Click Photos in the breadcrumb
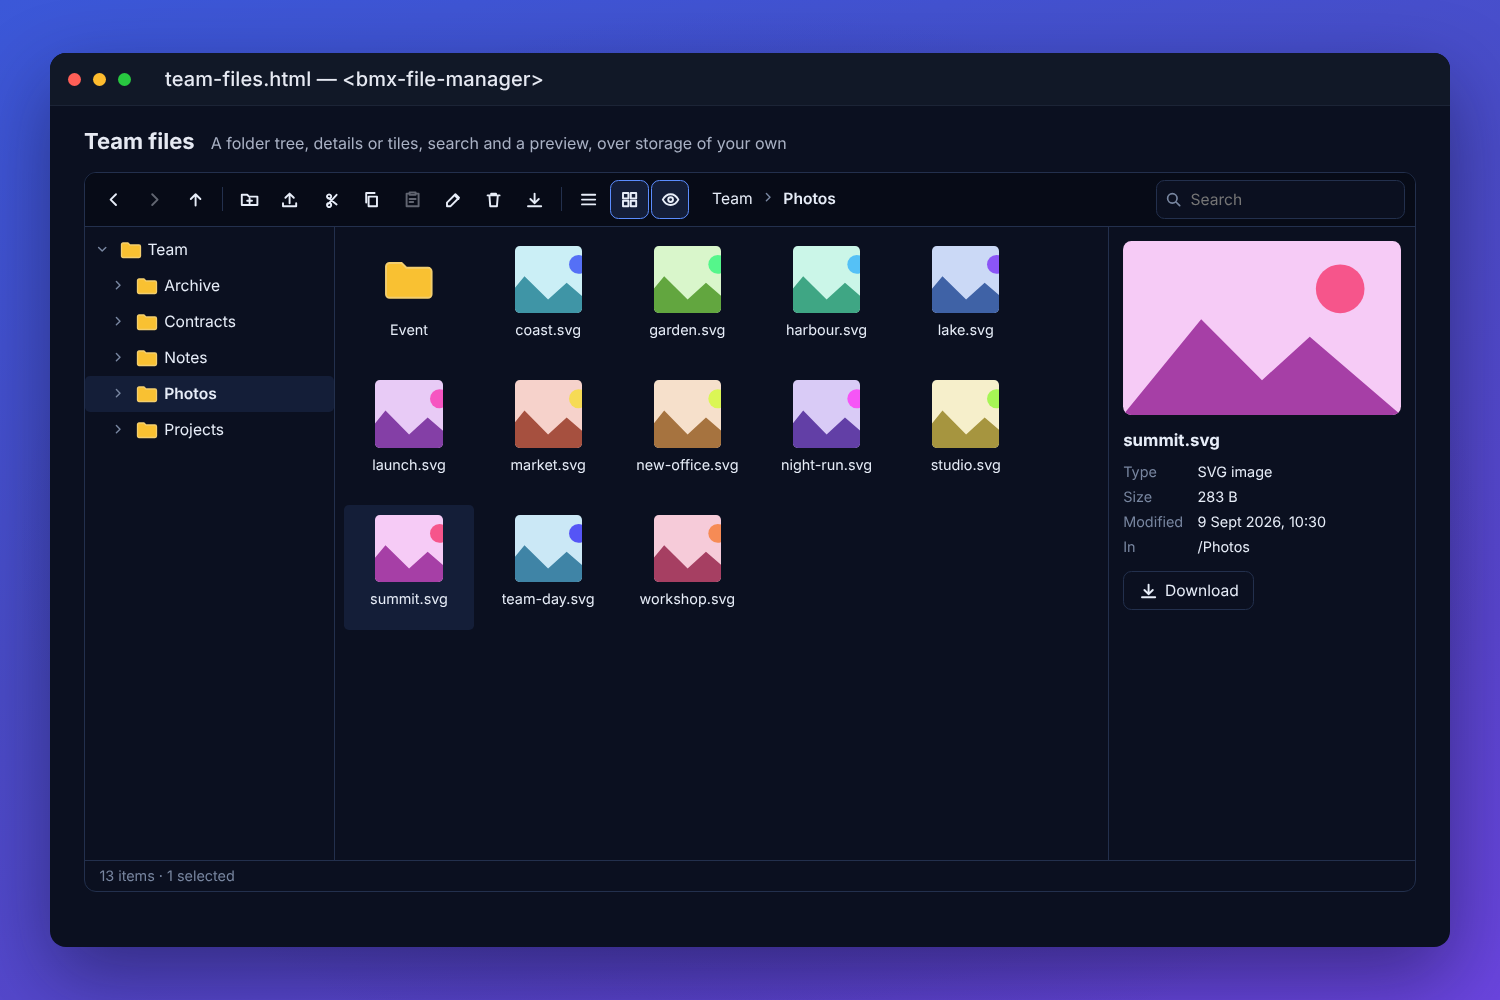This screenshot has width=1500, height=1000. [809, 199]
